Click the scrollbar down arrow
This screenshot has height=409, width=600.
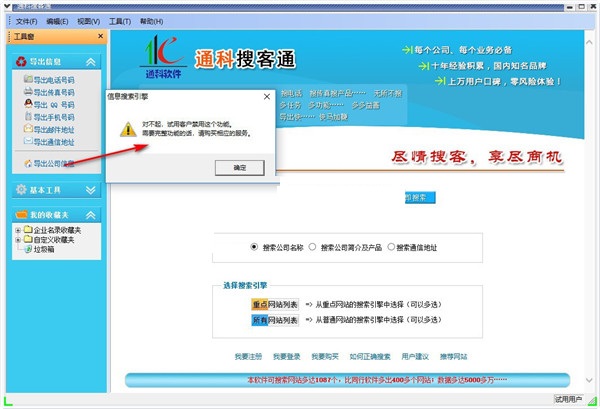coord(589,380)
